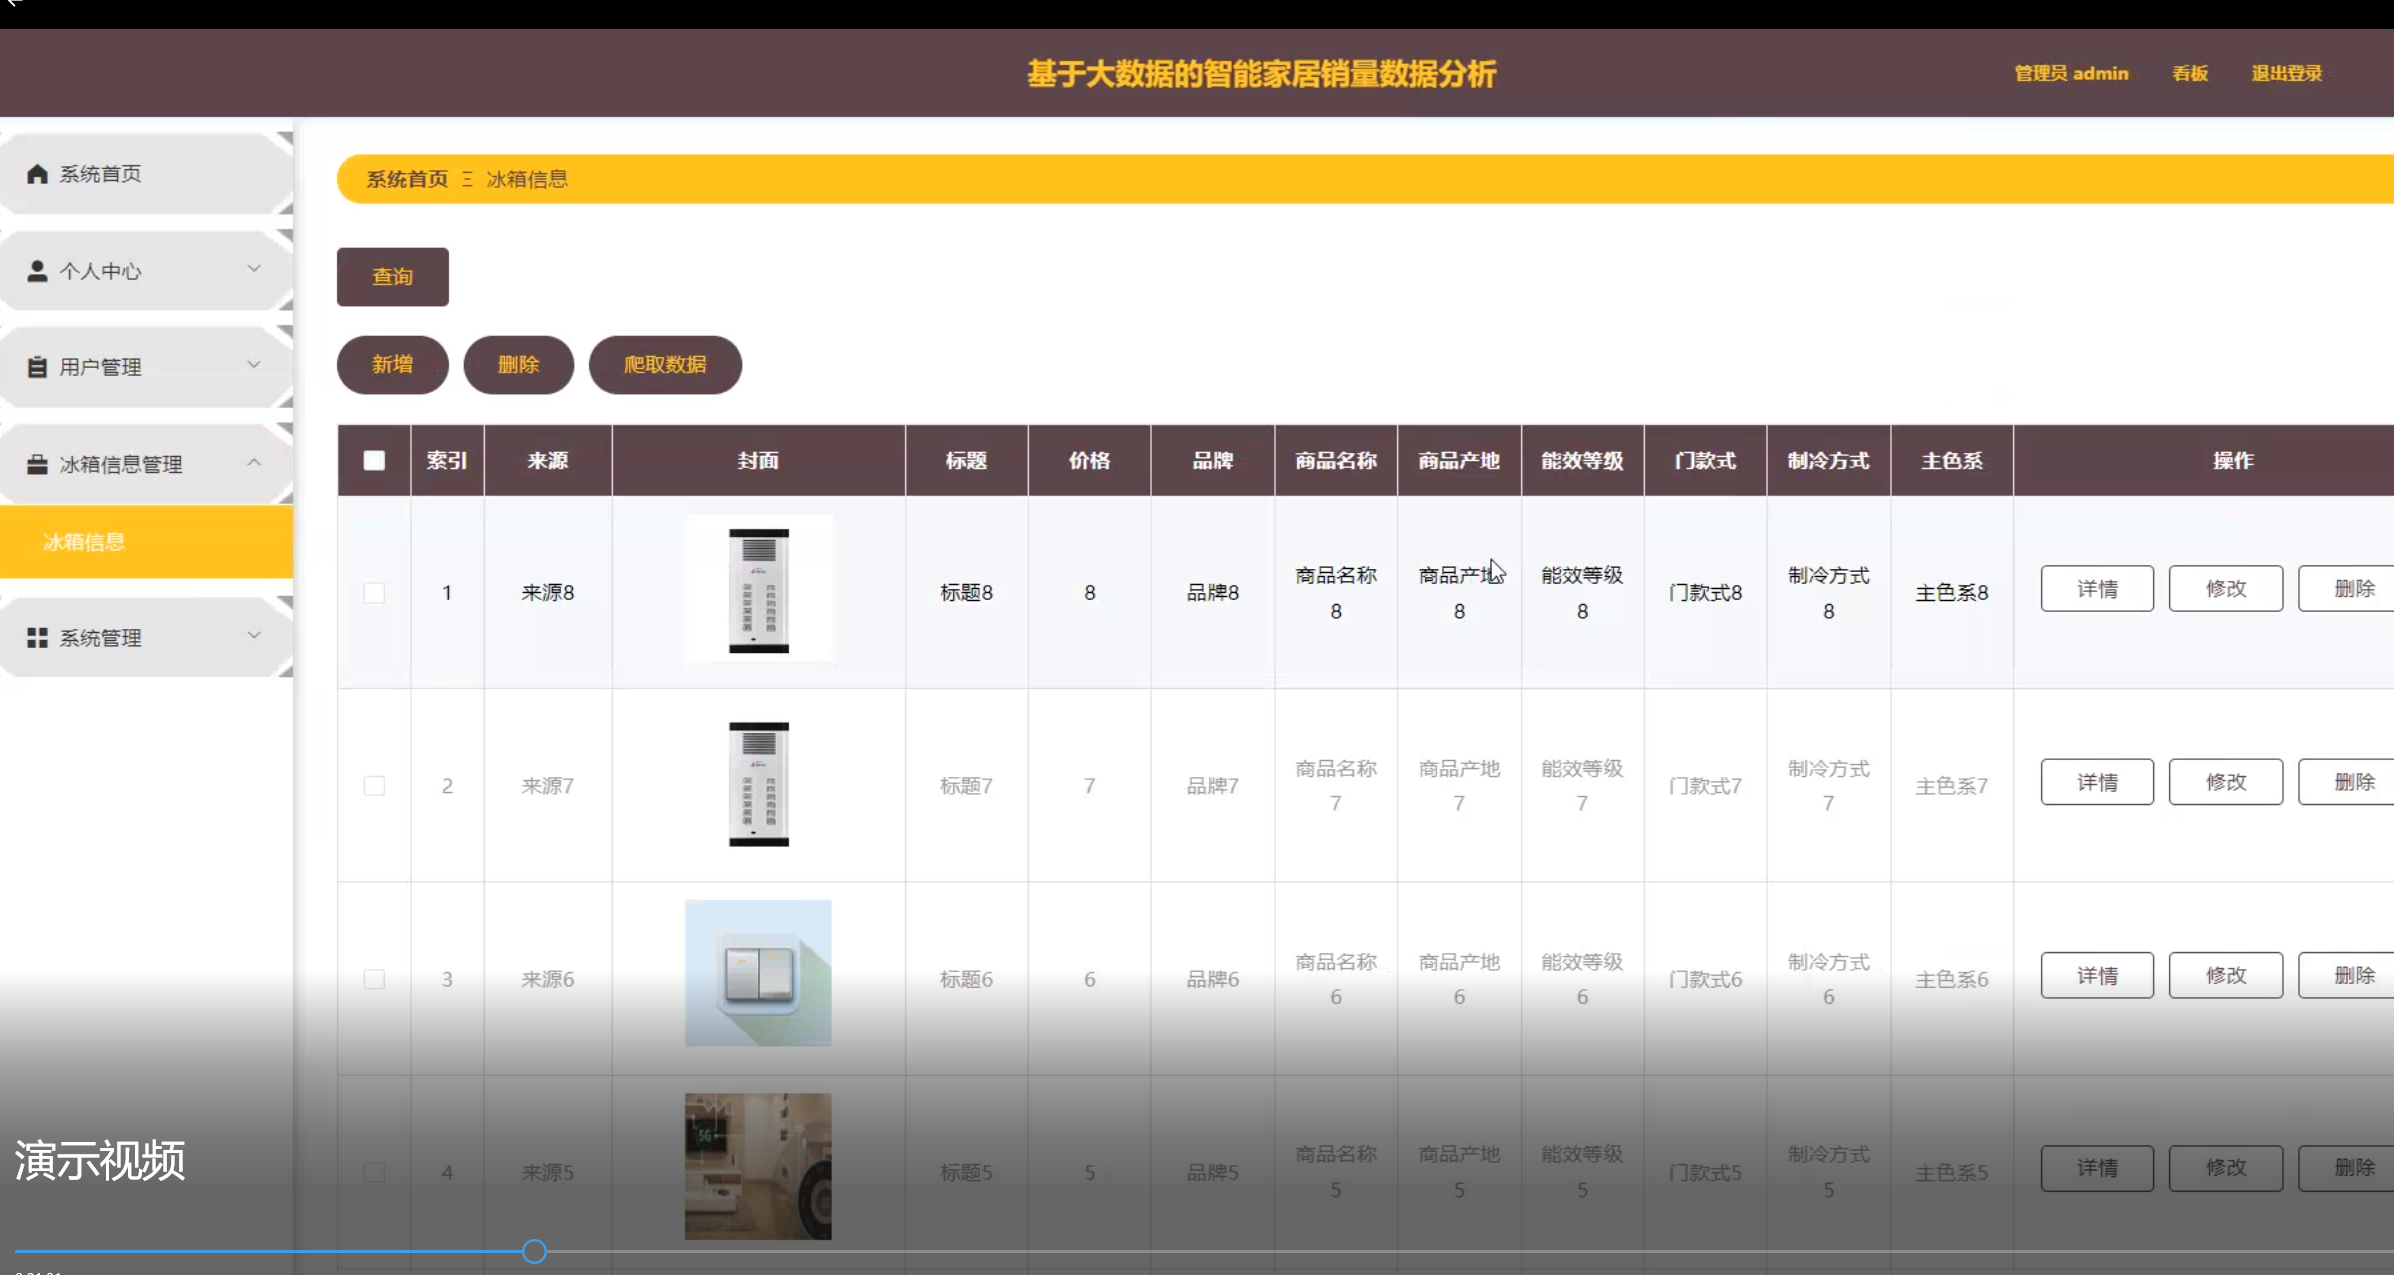
Task: Collapse the 冰箱信息管理 menu chevron
Action: [x=254, y=462]
